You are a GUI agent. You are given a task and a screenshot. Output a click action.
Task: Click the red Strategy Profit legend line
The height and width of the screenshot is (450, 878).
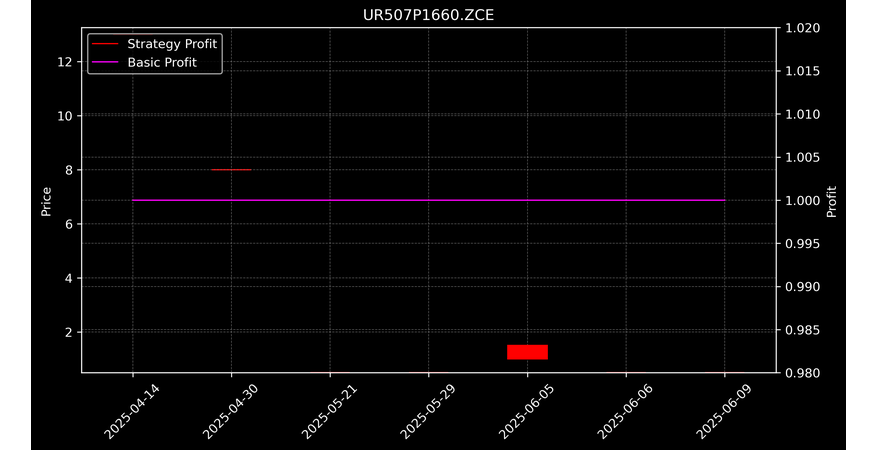pos(105,44)
